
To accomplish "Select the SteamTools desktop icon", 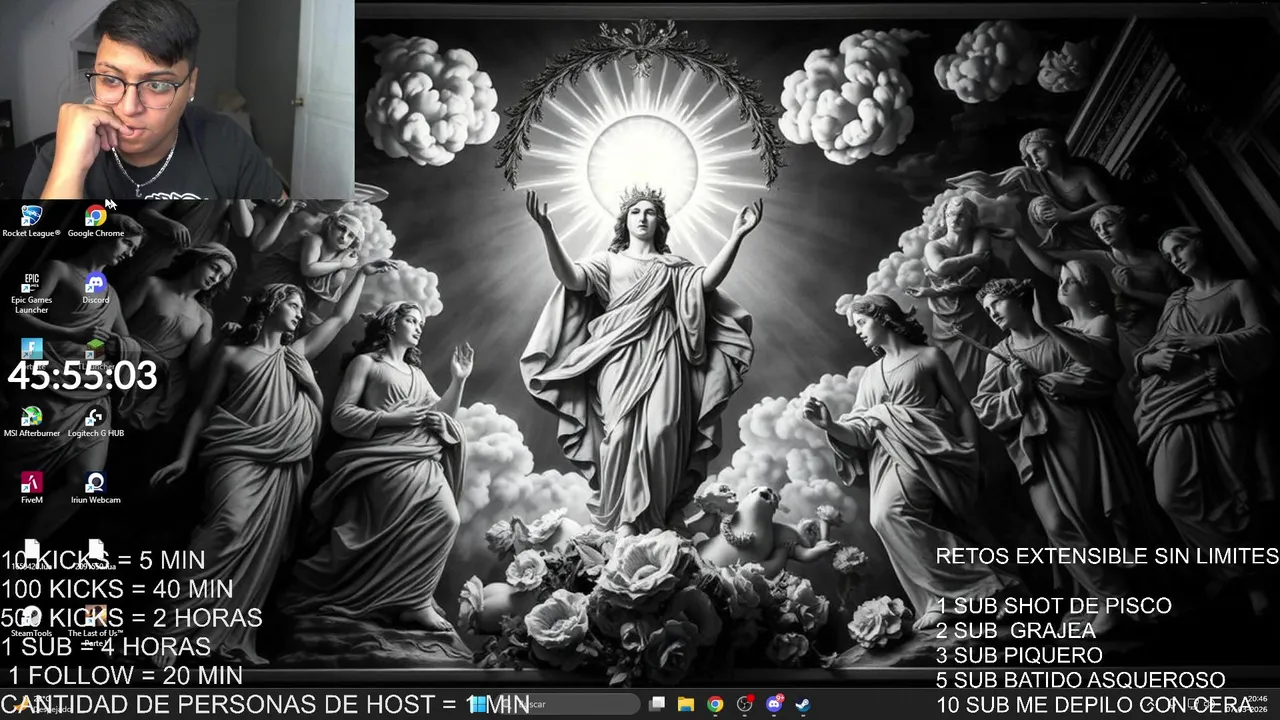I will point(31,621).
